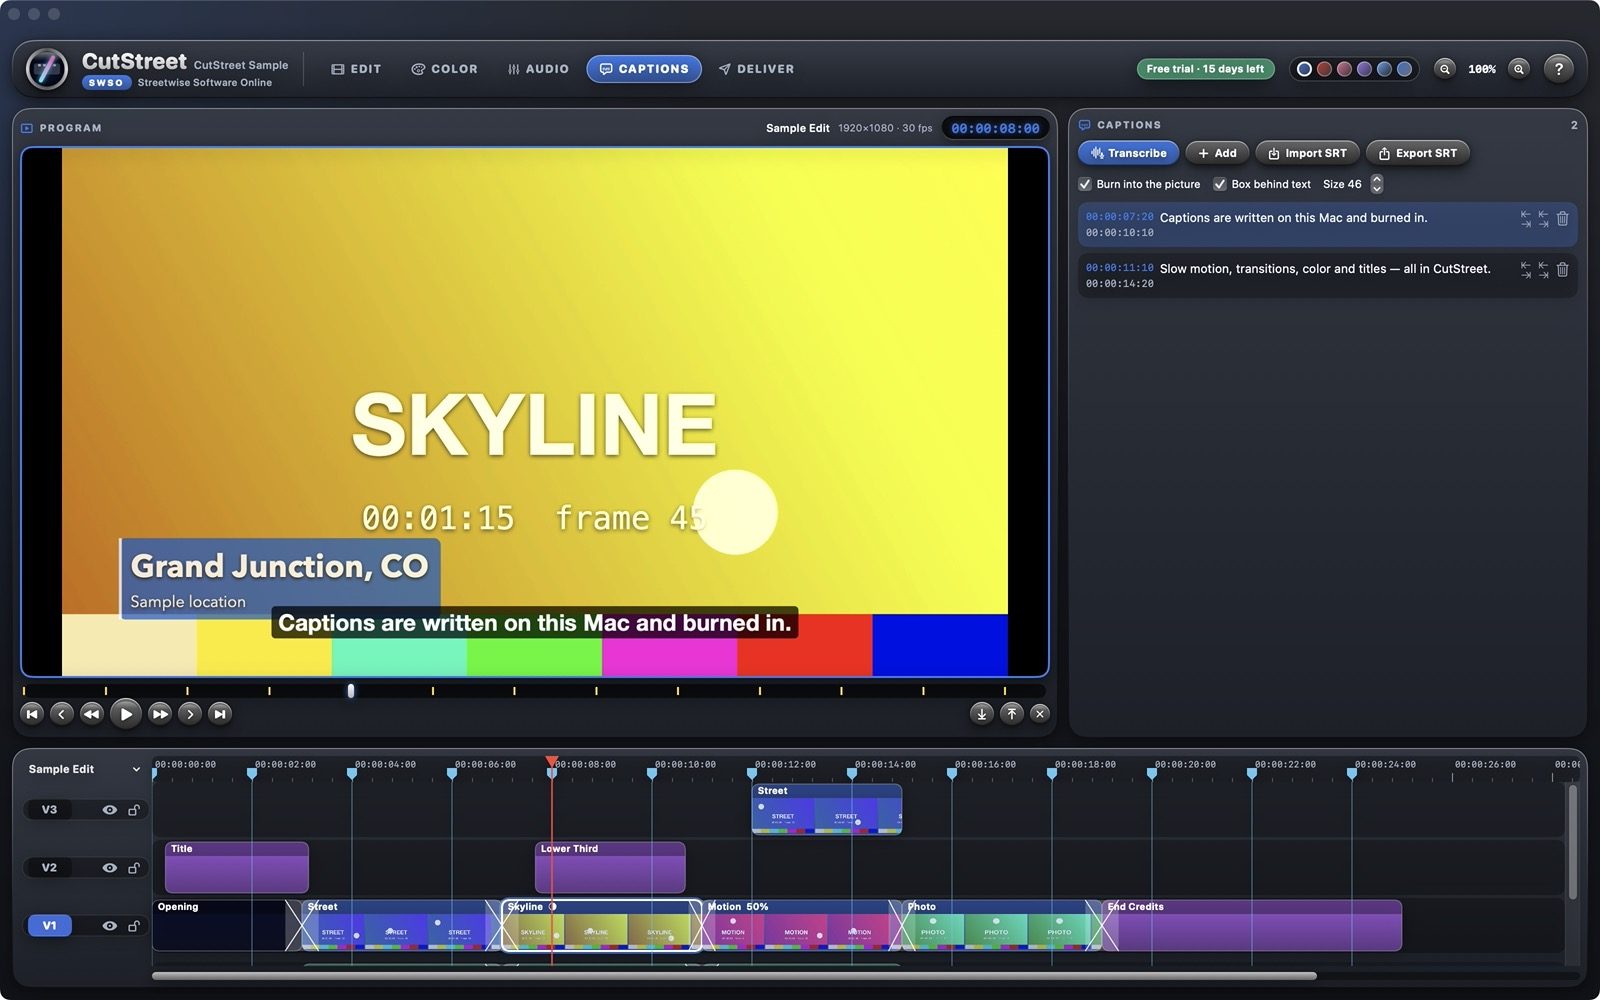Viewport: 1600px width, 1000px height.
Task: Select the red theme color swatch
Action: [x=1324, y=69]
